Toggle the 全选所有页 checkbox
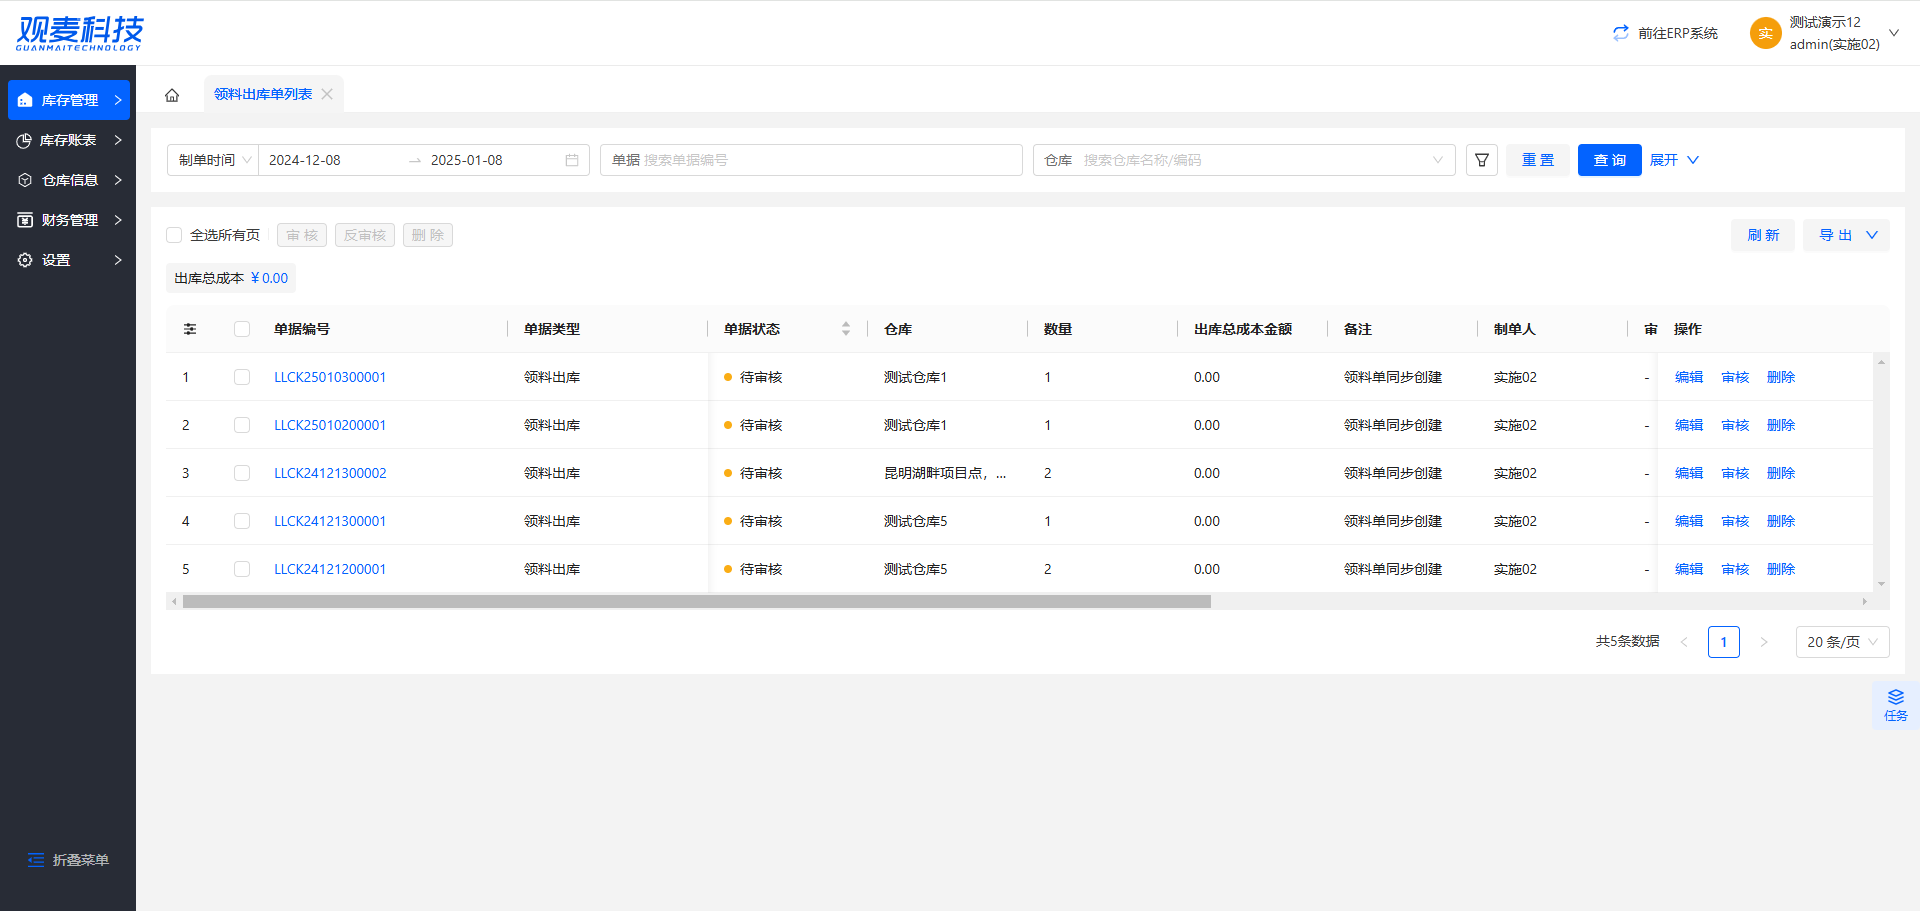Screen dimensions: 1920x911 [x=174, y=235]
